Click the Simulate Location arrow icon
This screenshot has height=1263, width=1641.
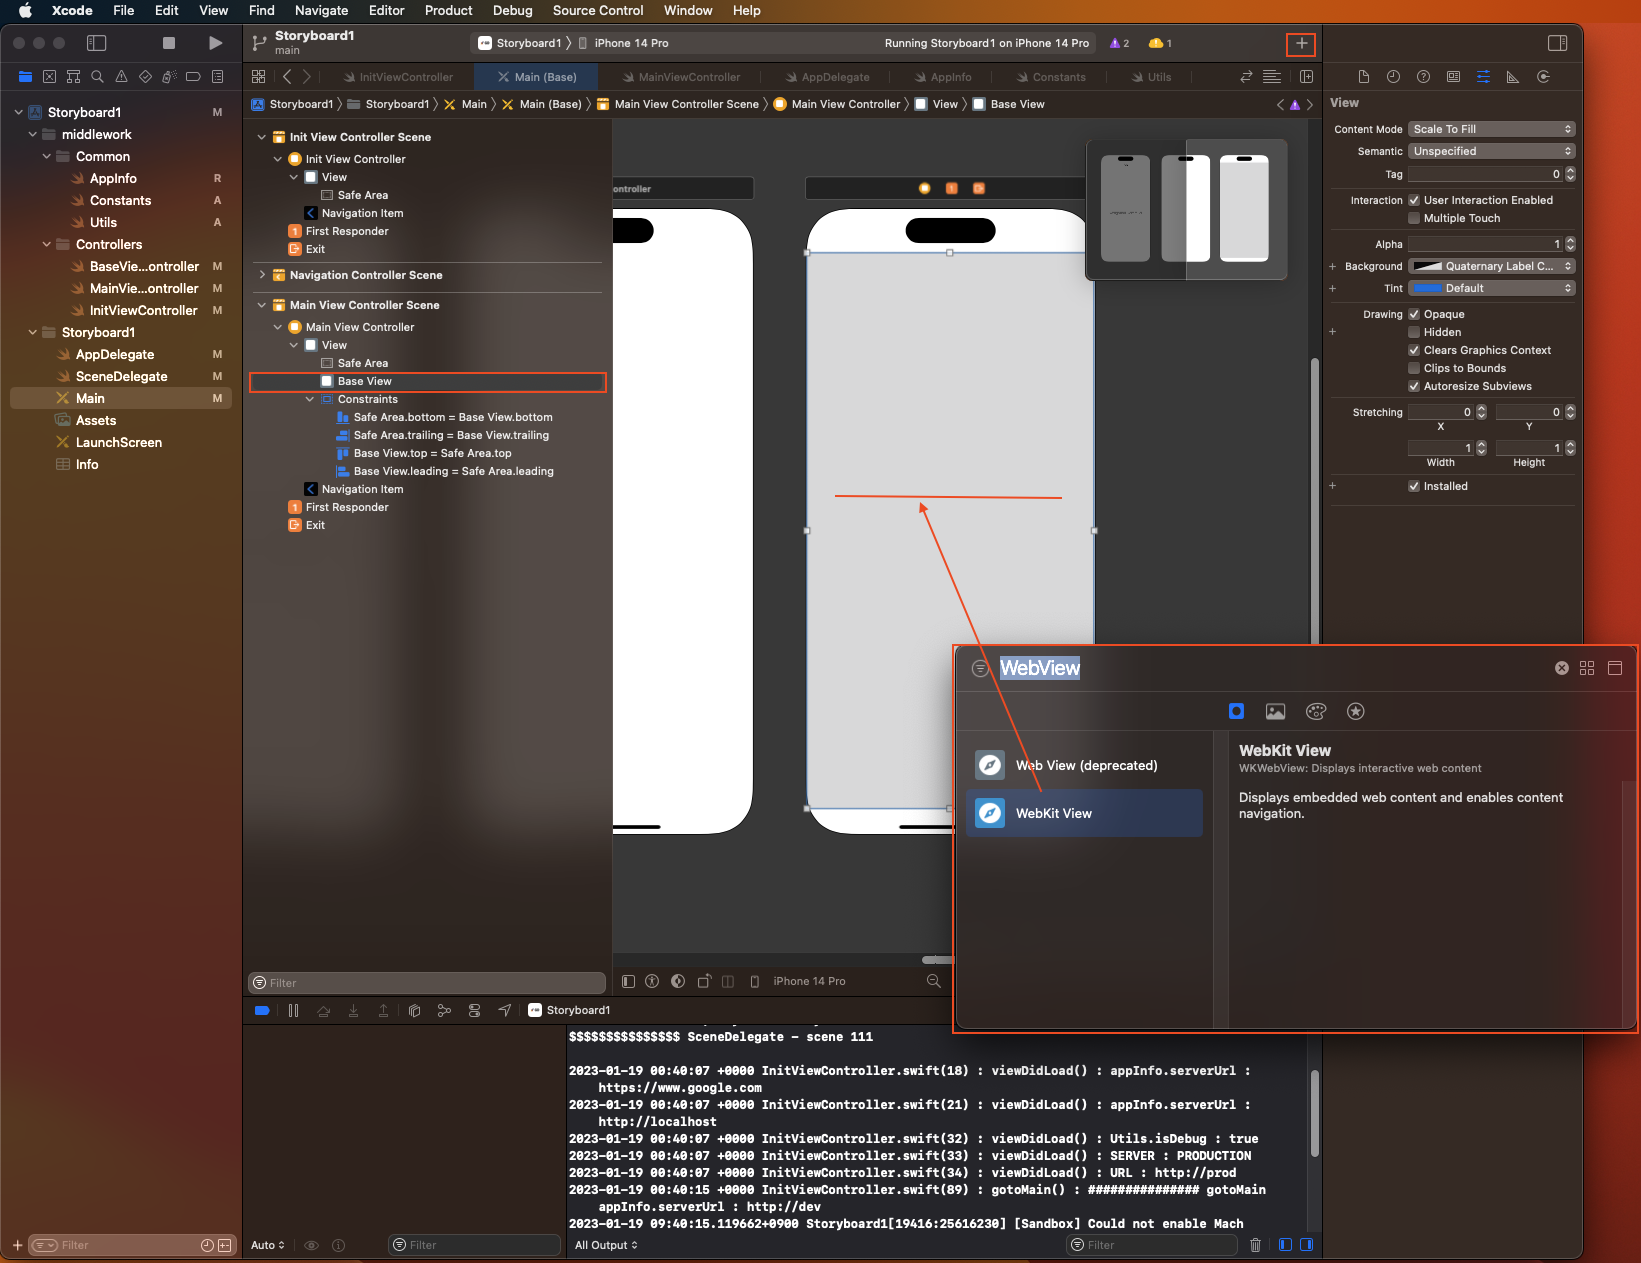pos(505,1011)
